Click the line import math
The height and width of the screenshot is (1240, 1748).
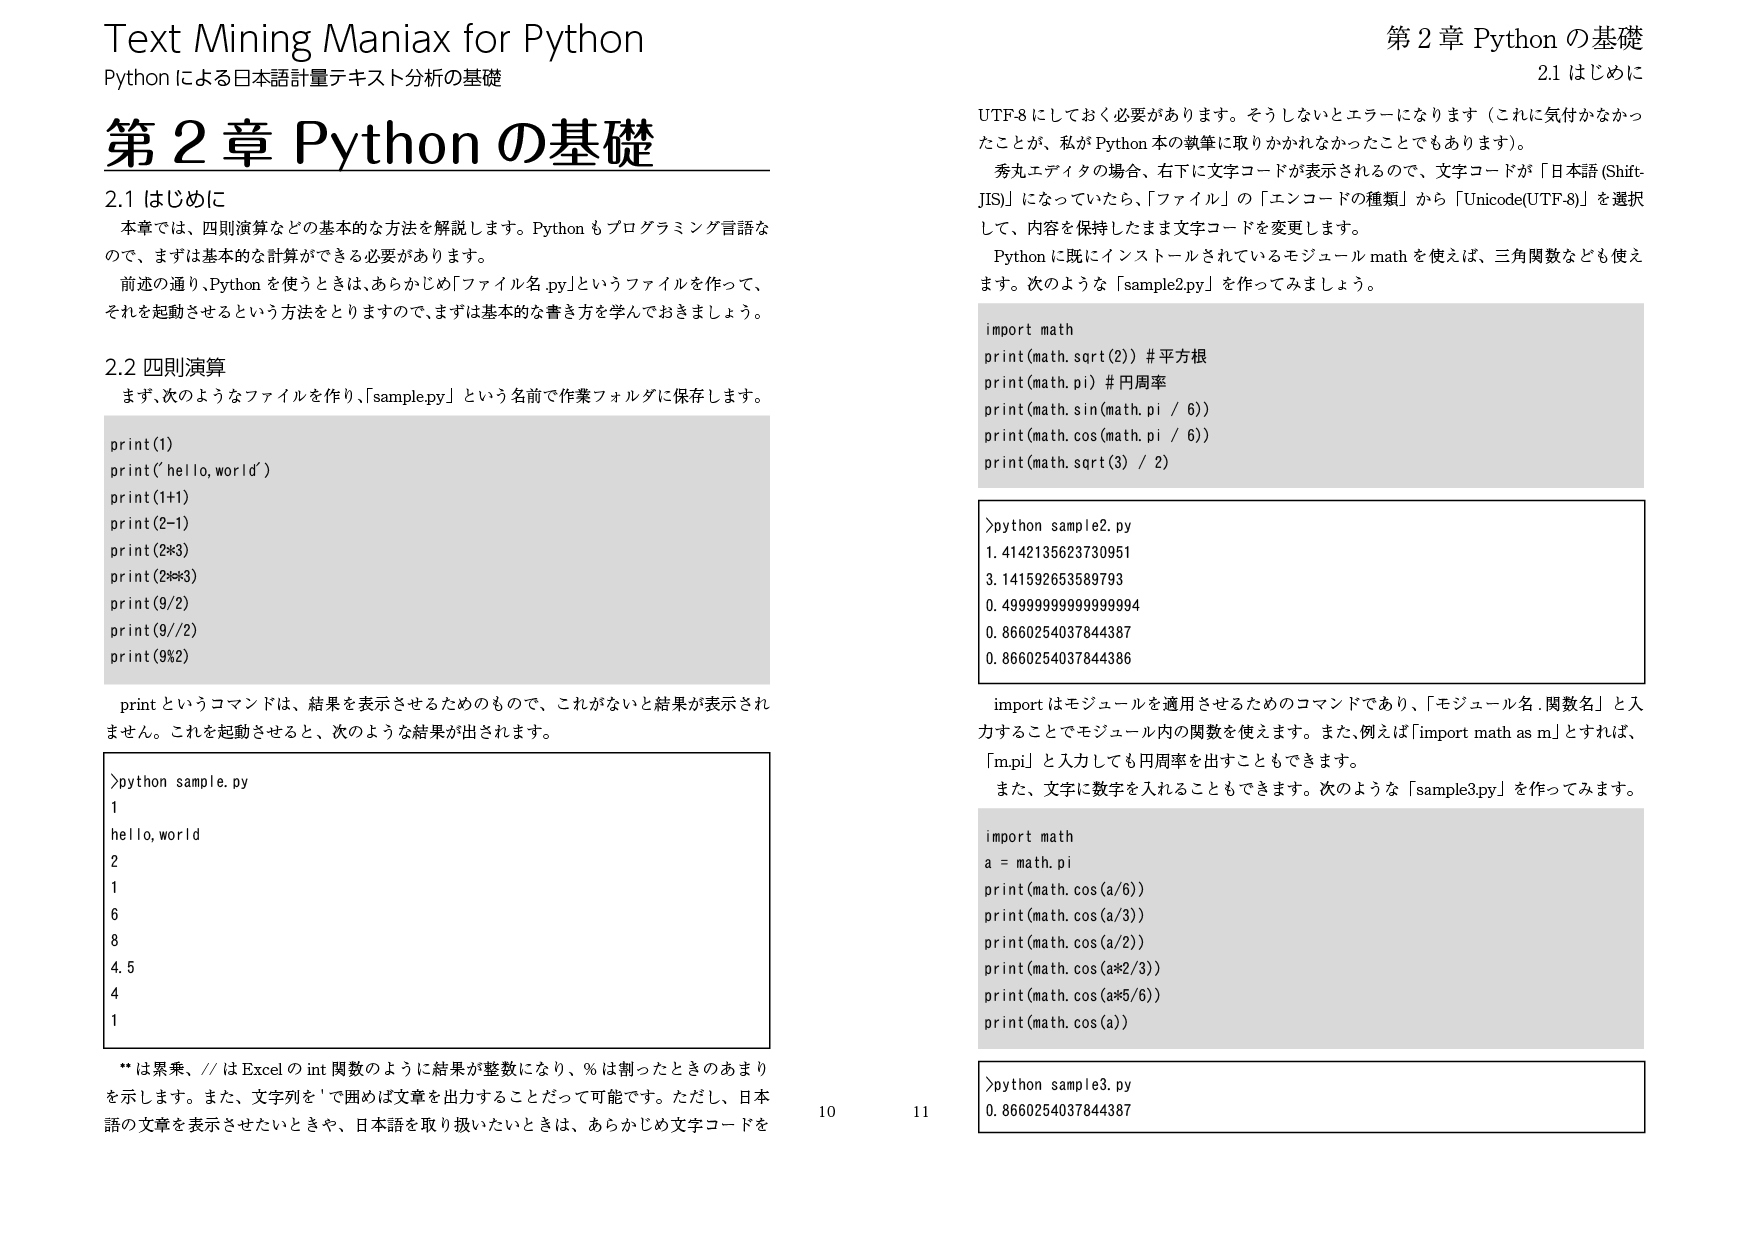1029,329
